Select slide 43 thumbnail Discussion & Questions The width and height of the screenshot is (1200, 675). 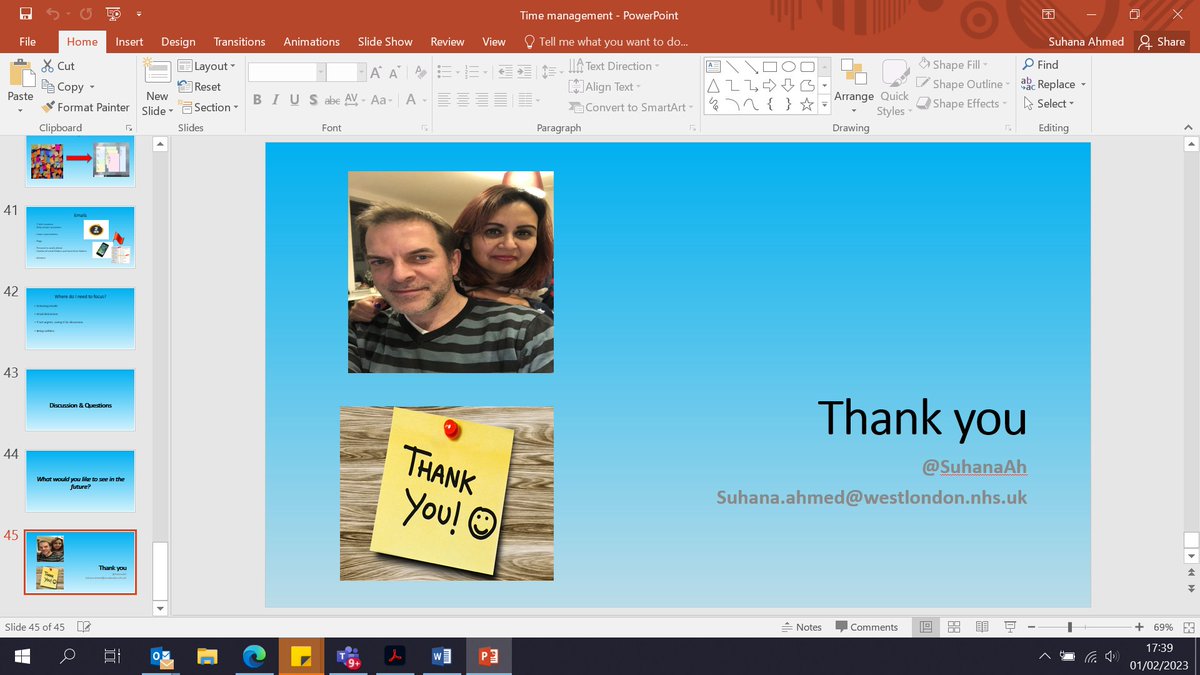tap(80, 400)
